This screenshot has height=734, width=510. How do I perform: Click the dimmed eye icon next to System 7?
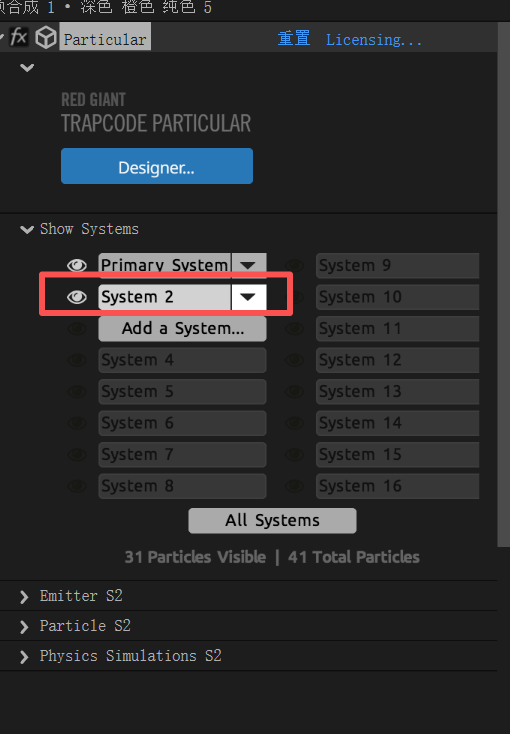(x=77, y=455)
